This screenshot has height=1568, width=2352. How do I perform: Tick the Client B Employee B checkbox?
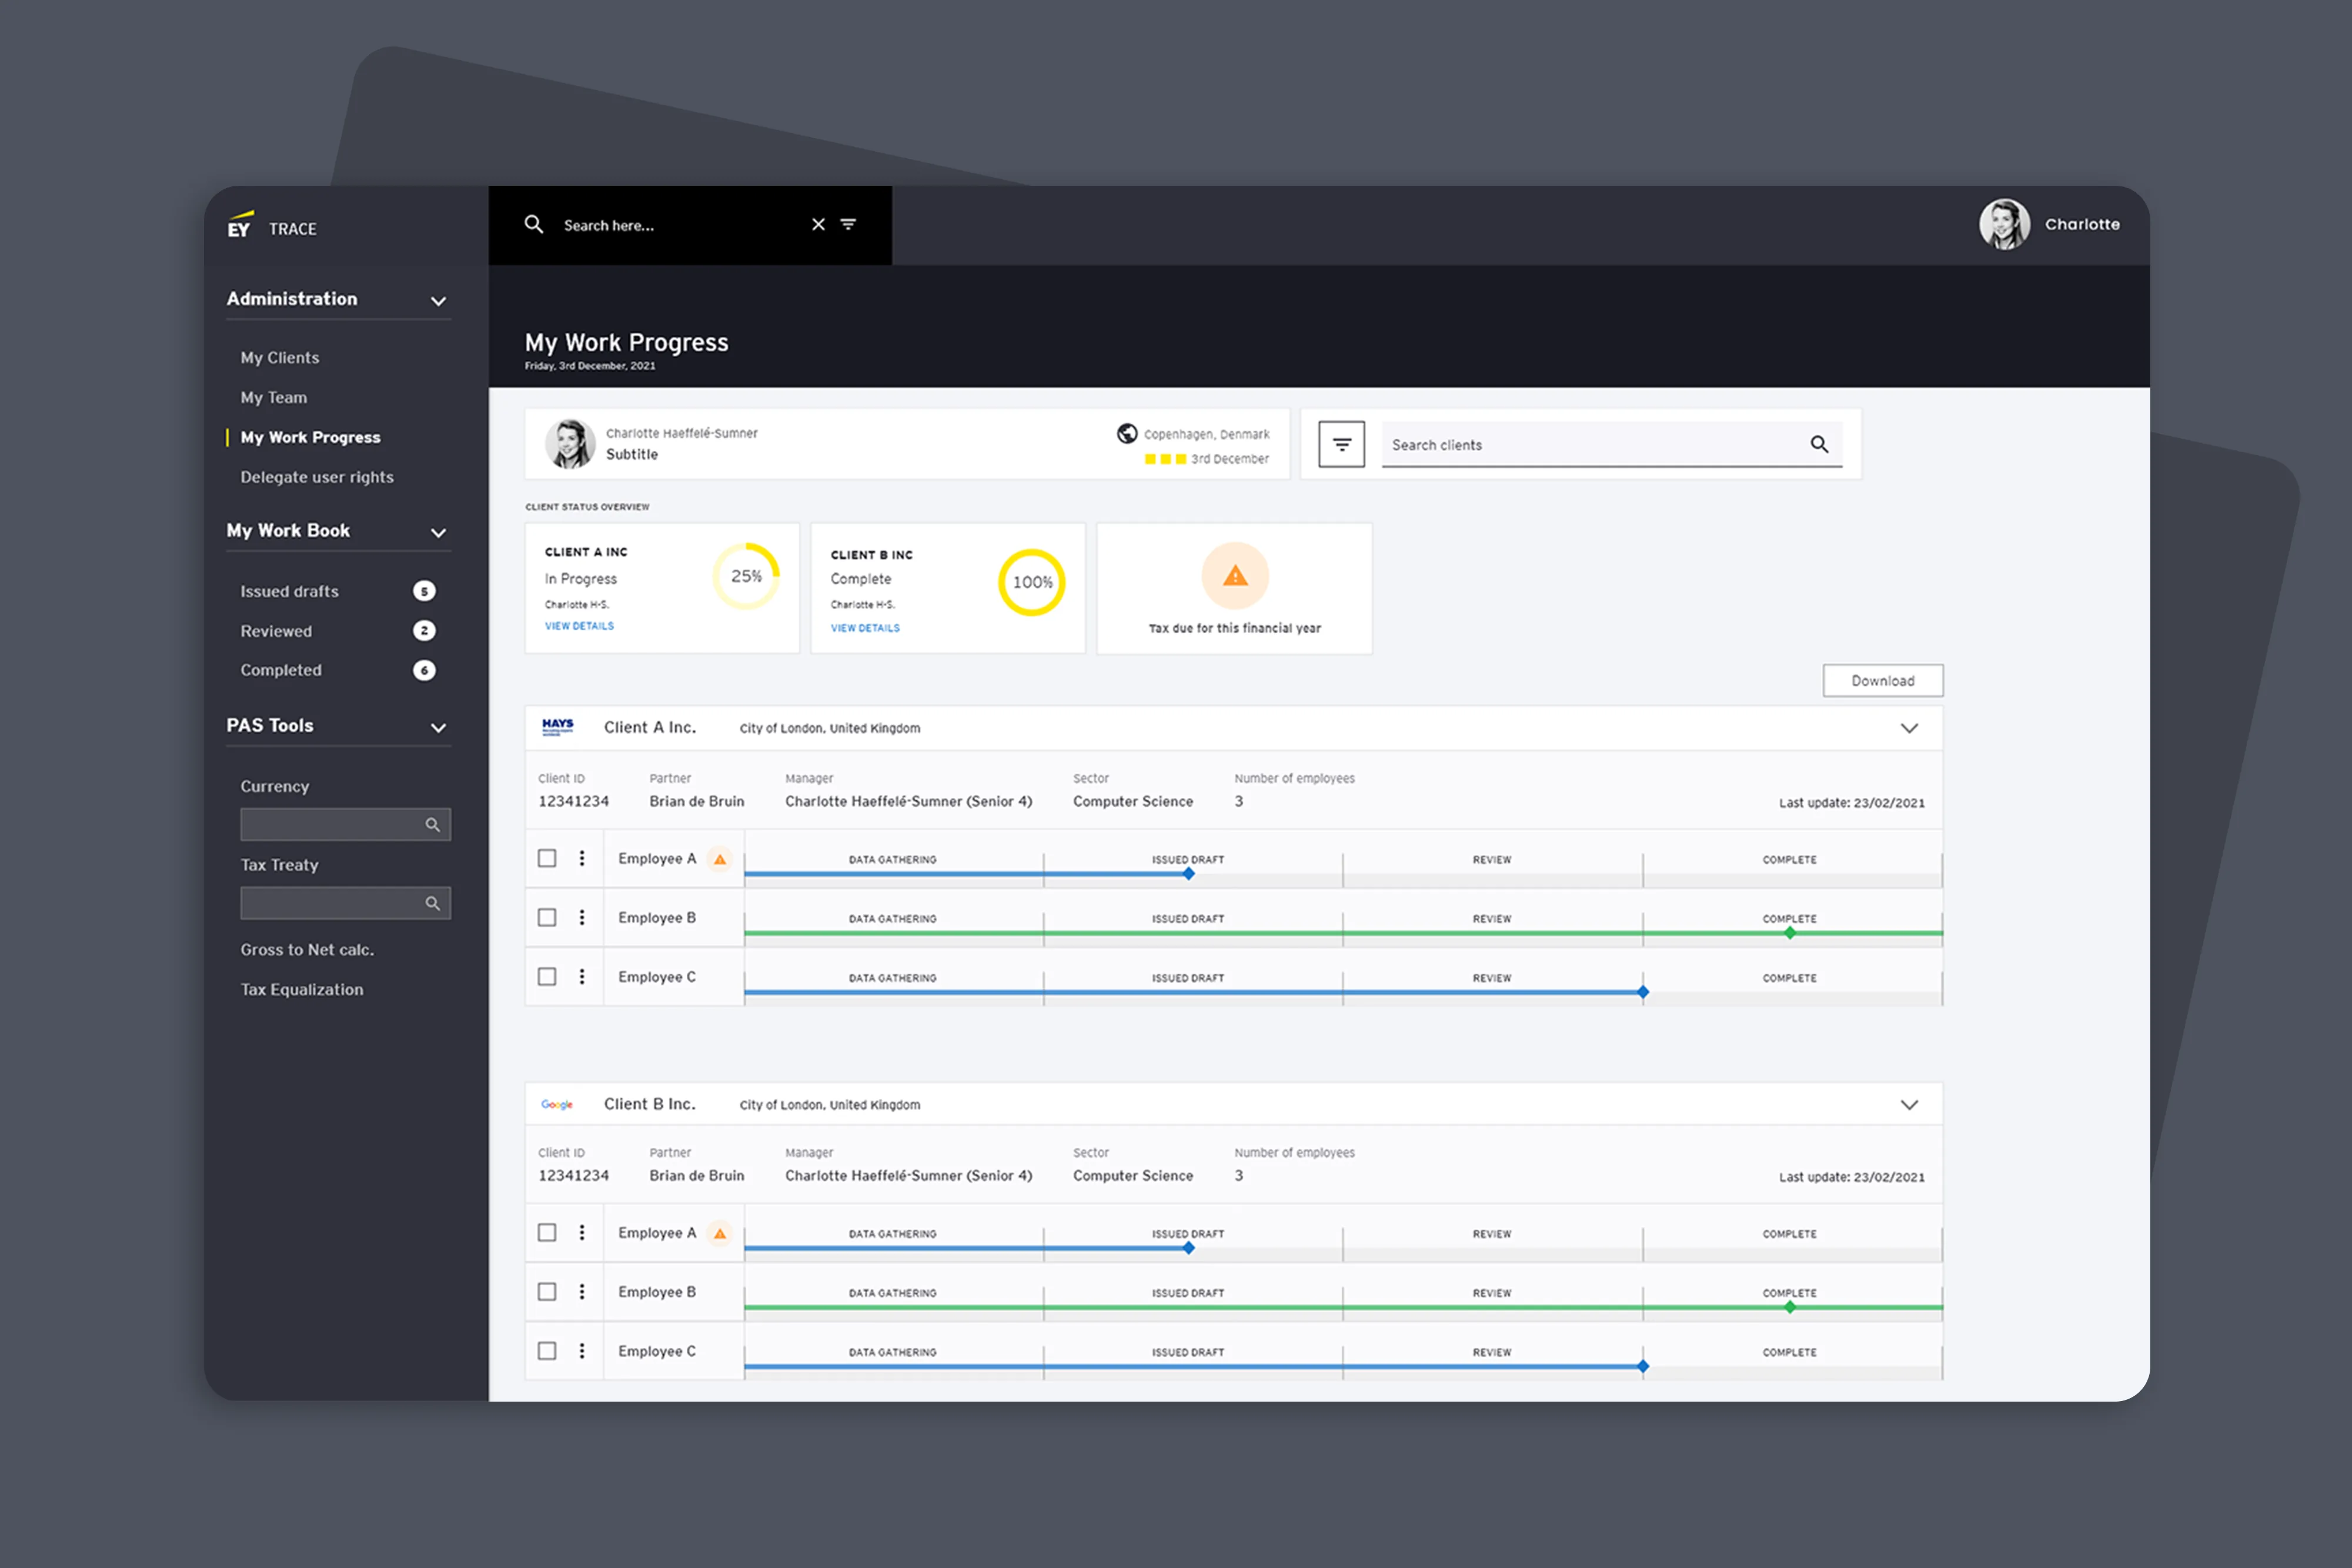click(547, 1291)
